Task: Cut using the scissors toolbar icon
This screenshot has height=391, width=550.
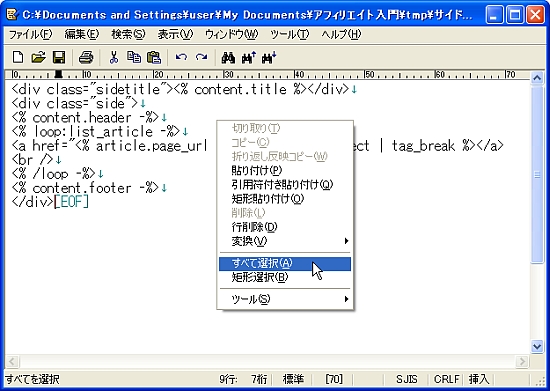Action: tap(113, 57)
